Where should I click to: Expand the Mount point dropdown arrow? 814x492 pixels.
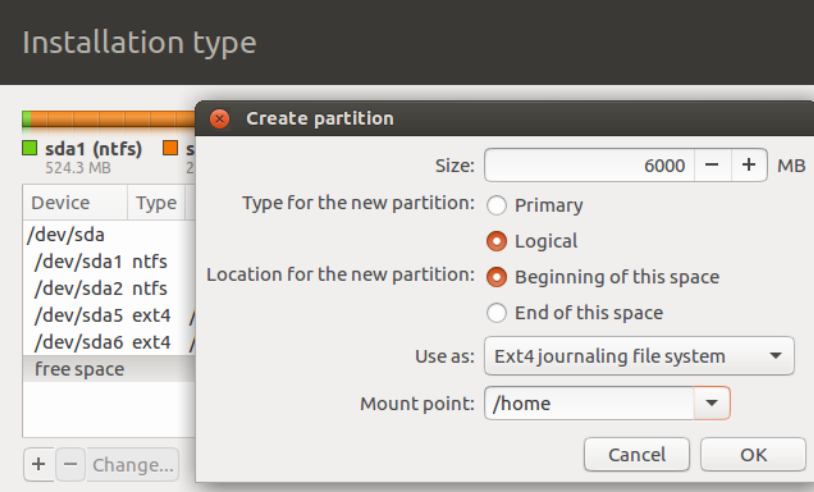pyautogui.click(x=712, y=403)
